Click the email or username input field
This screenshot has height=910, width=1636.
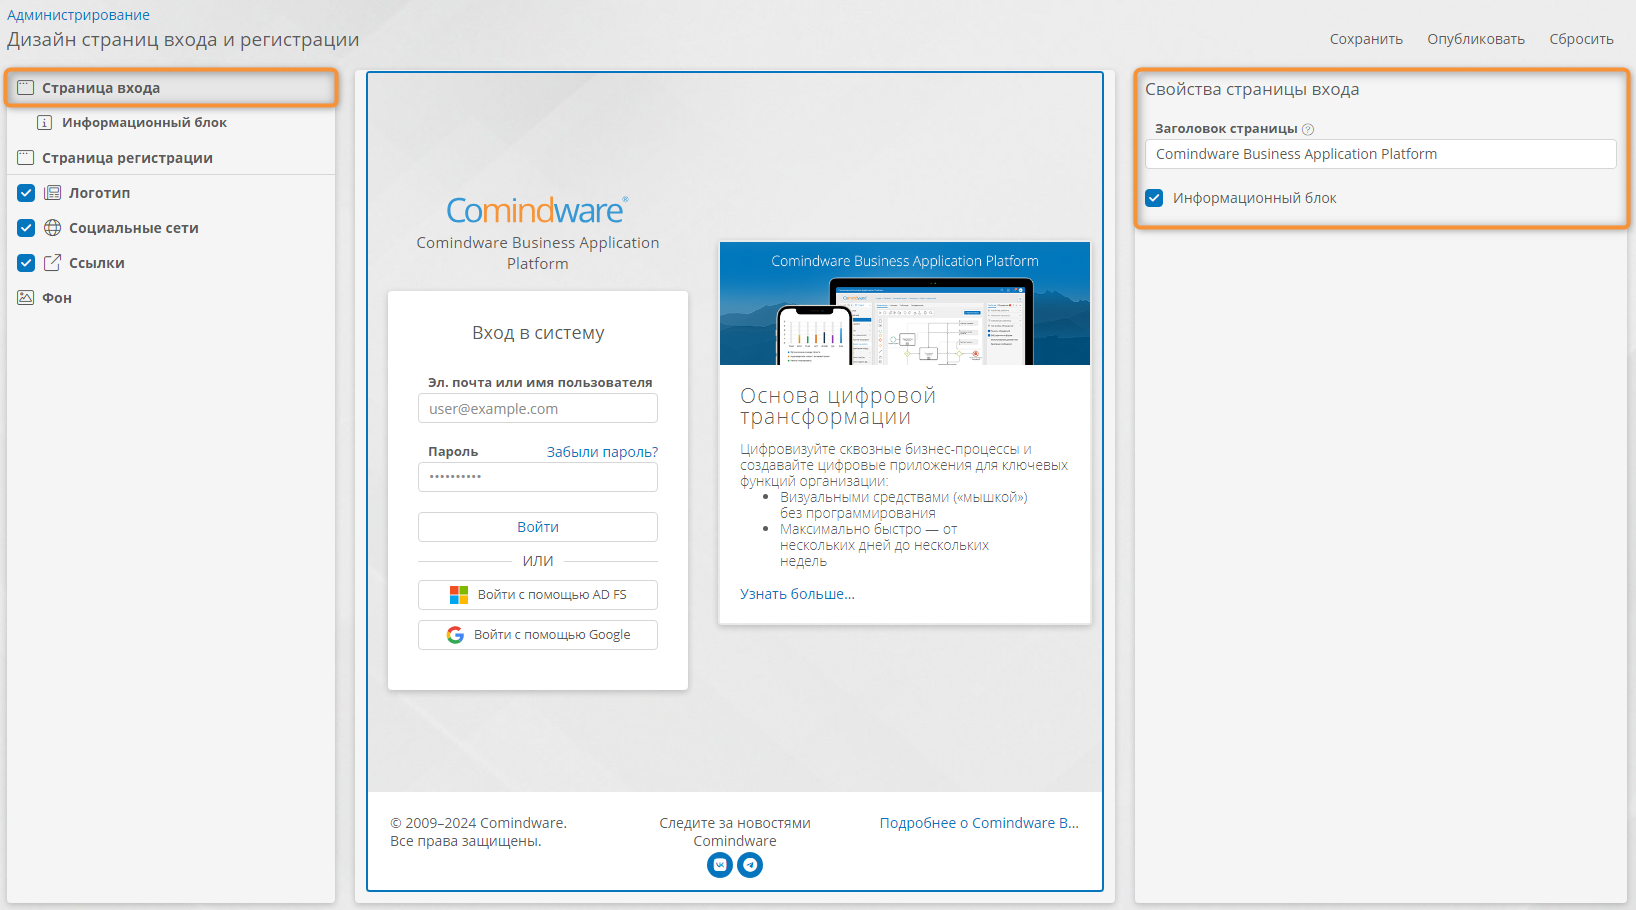click(x=538, y=409)
